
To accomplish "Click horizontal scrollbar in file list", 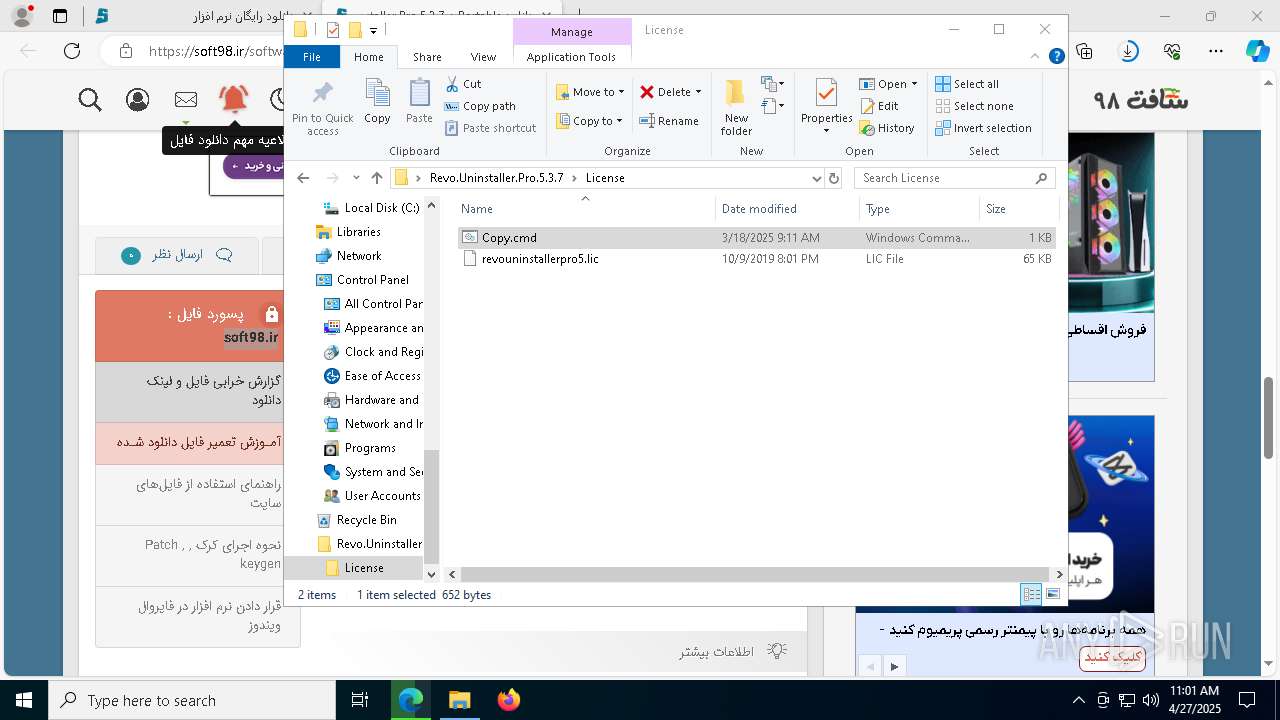I will click(x=756, y=575).
